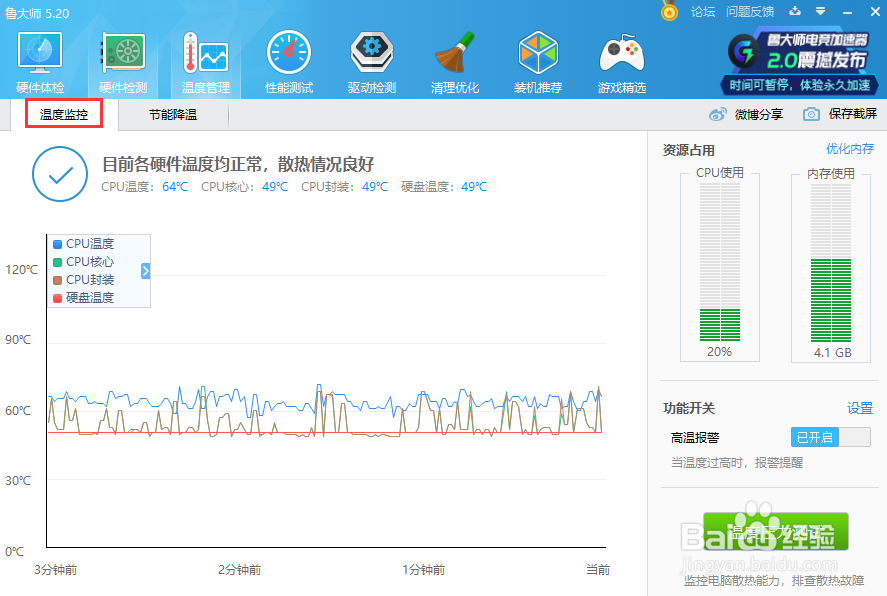
Task: Click 保存截屏 to save screenshot
Action: [840, 114]
